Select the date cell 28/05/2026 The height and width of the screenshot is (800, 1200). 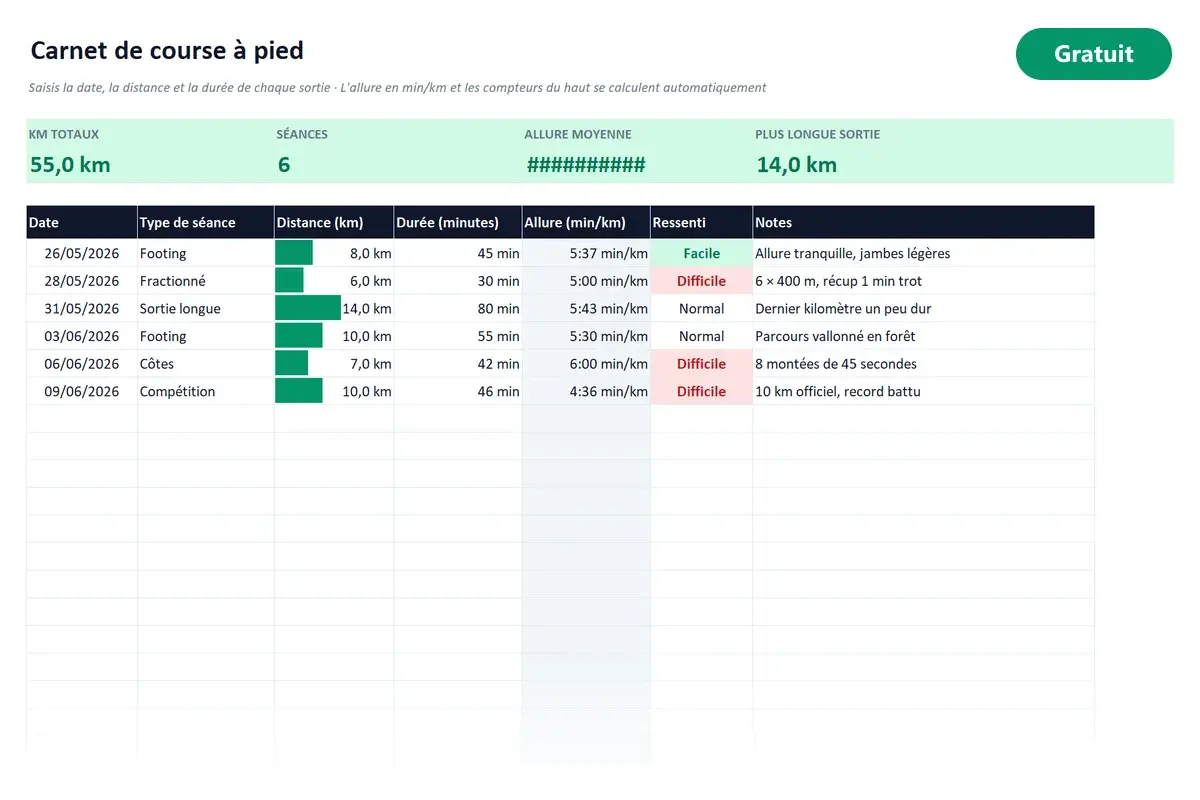point(82,281)
